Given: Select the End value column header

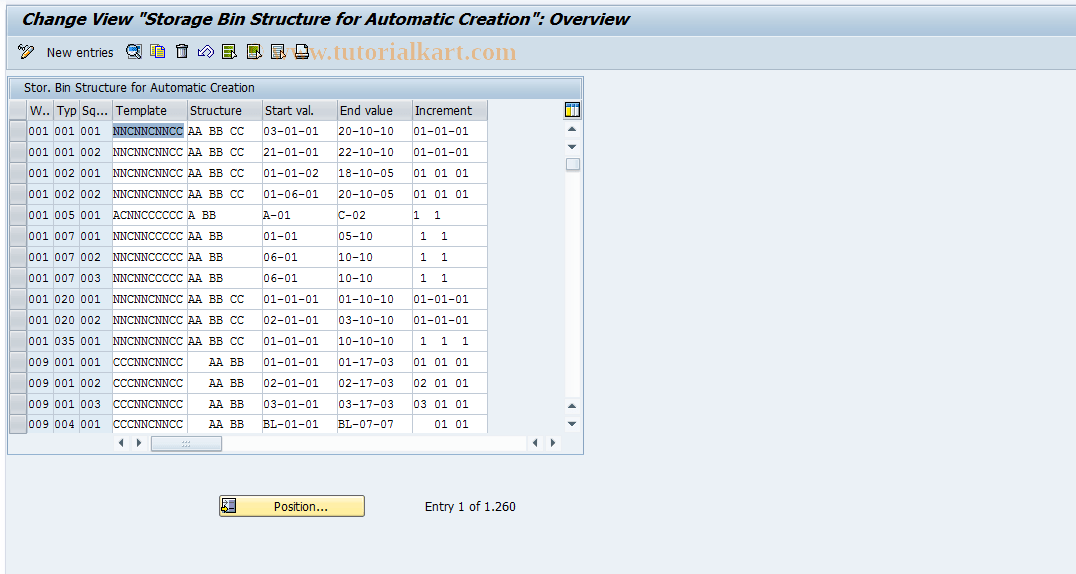Looking at the screenshot, I should pos(375,110).
